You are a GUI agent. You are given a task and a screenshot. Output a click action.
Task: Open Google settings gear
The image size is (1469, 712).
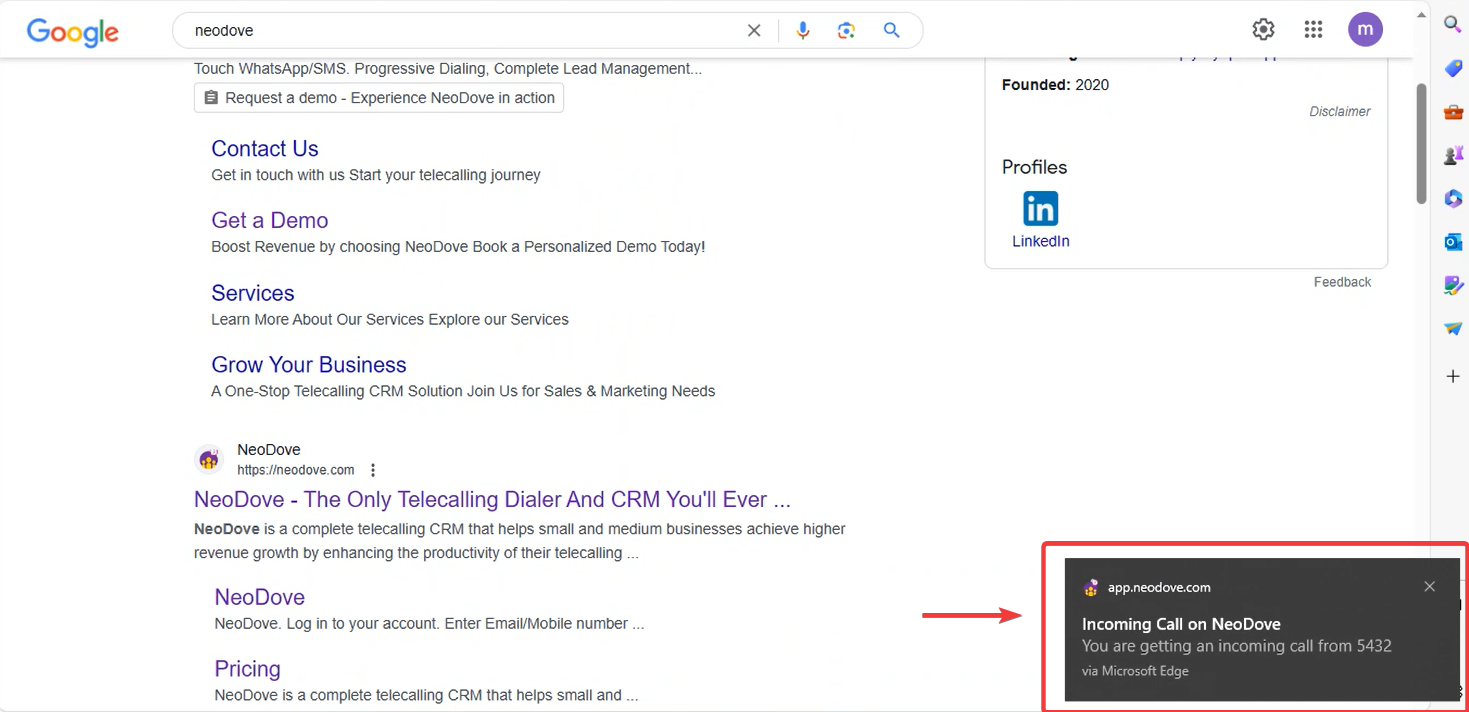[x=1264, y=30]
